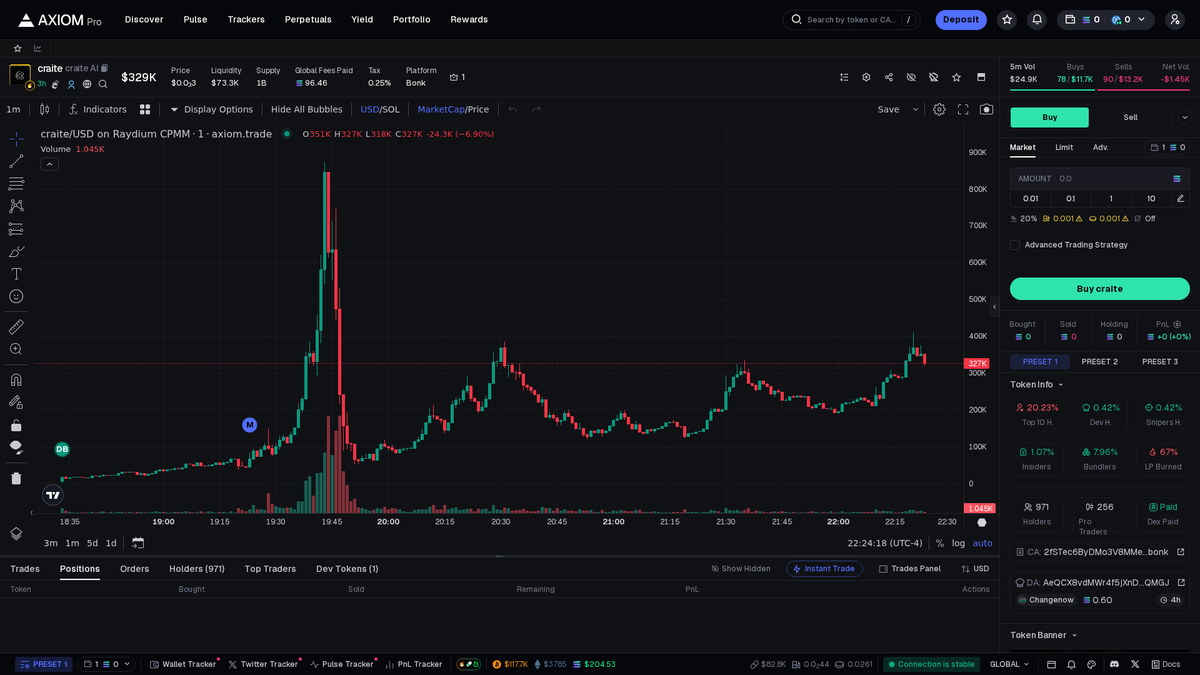Open the user profile icon

click(x=1175, y=19)
